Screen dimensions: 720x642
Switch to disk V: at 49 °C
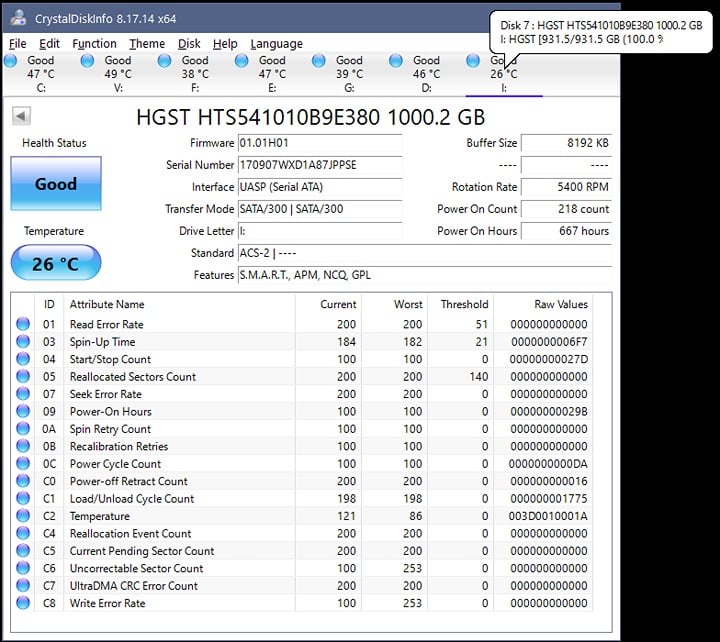(x=118, y=73)
